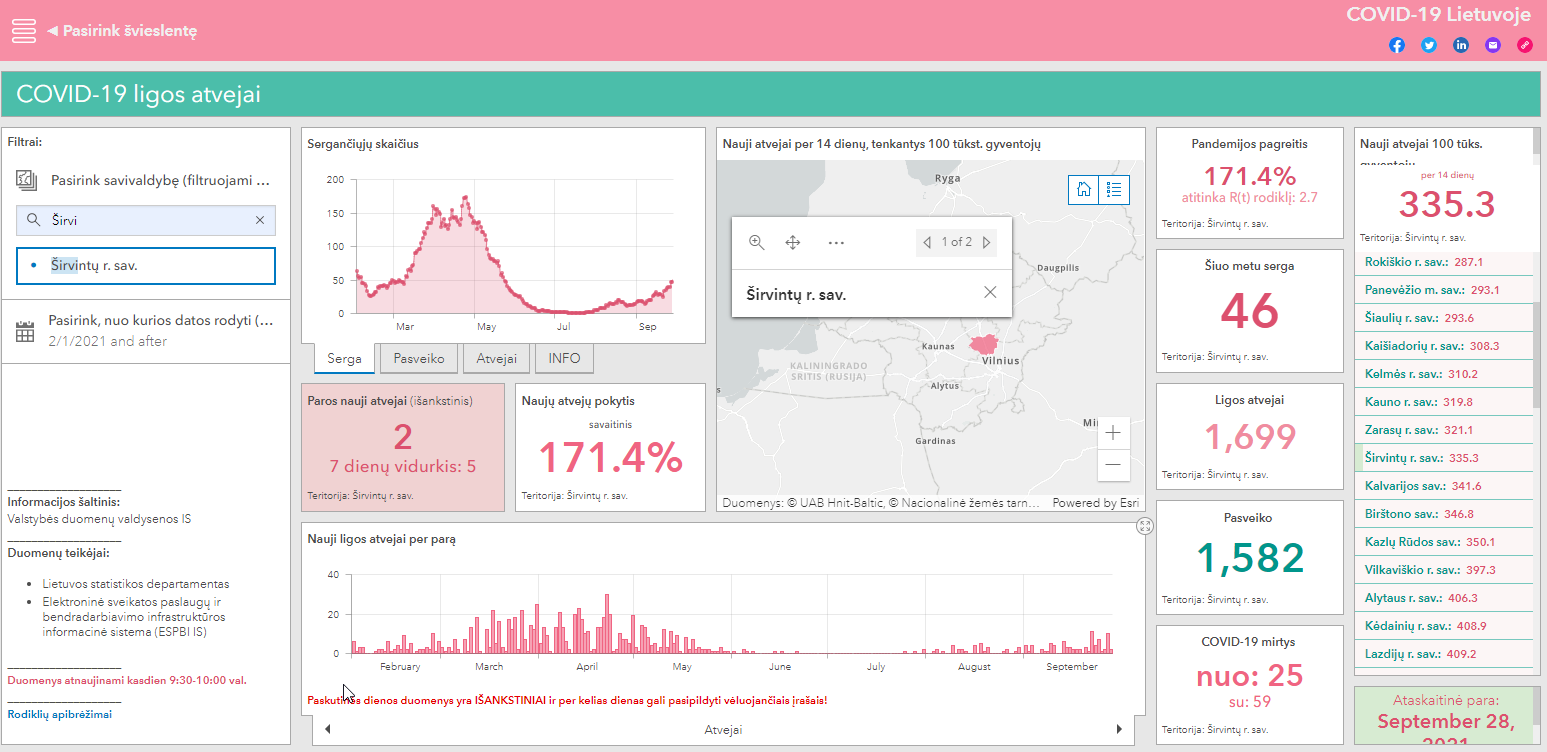Share dashboard on Facebook
Screen dimensions: 1547x752
tap(1397, 45)
